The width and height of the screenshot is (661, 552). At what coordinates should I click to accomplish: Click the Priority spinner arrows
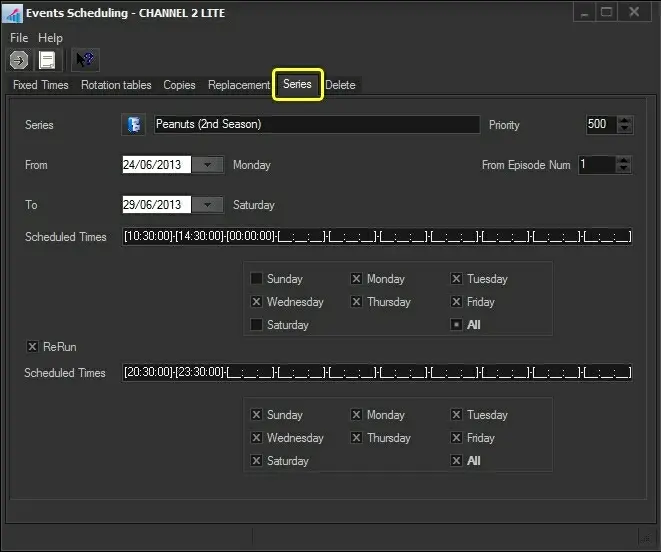(x=625, y=125)
